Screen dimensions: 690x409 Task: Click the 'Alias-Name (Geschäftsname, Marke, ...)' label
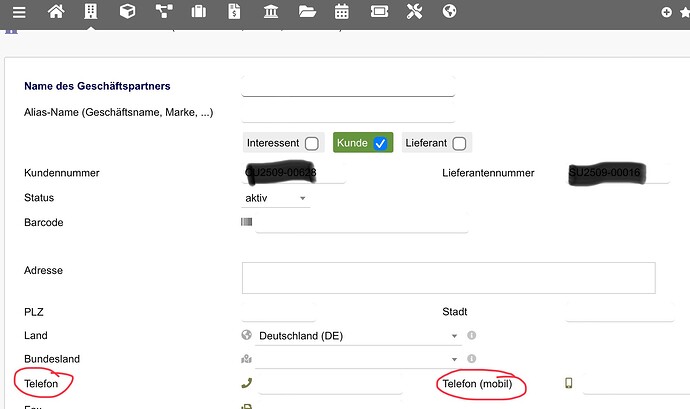[118, 113]
